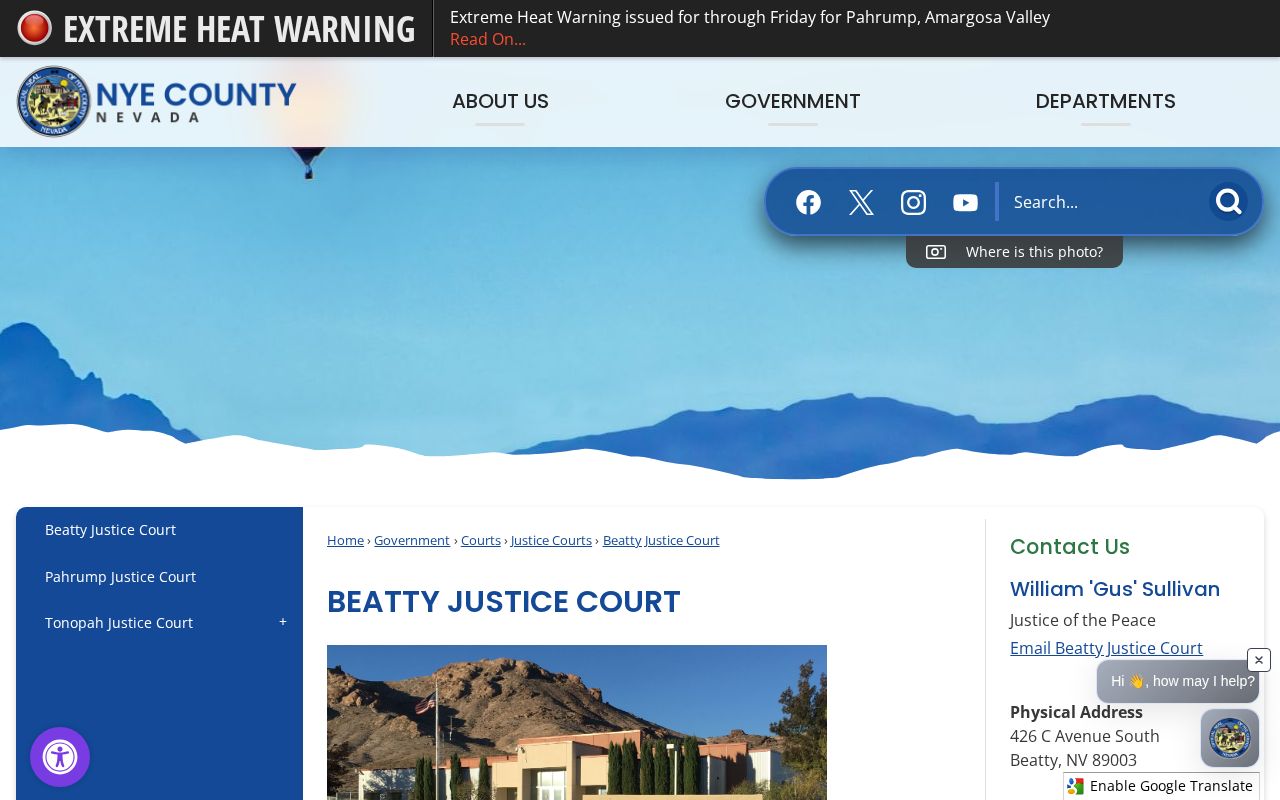
Task: Click Email Beatty Justice Court link
Action: (1106, 648)
